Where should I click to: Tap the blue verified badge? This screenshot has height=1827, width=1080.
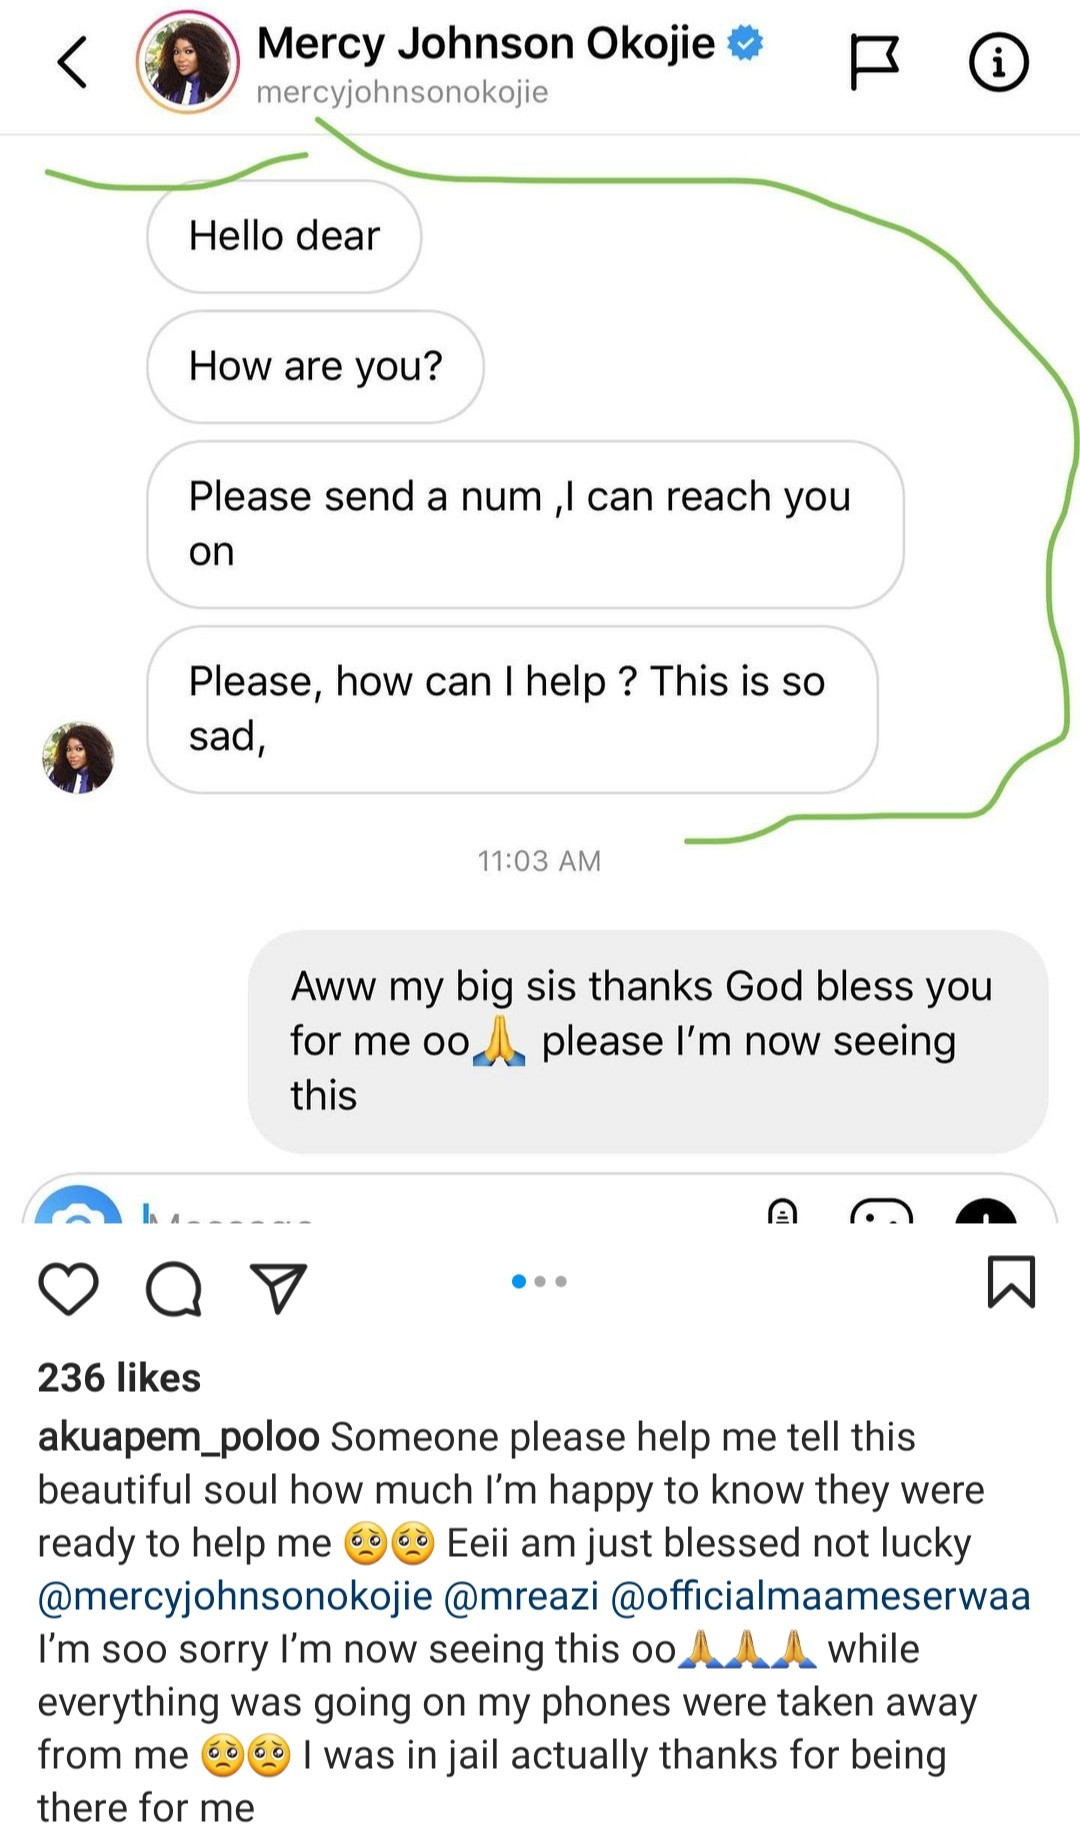pyautogui.click(x=745, y=43)
